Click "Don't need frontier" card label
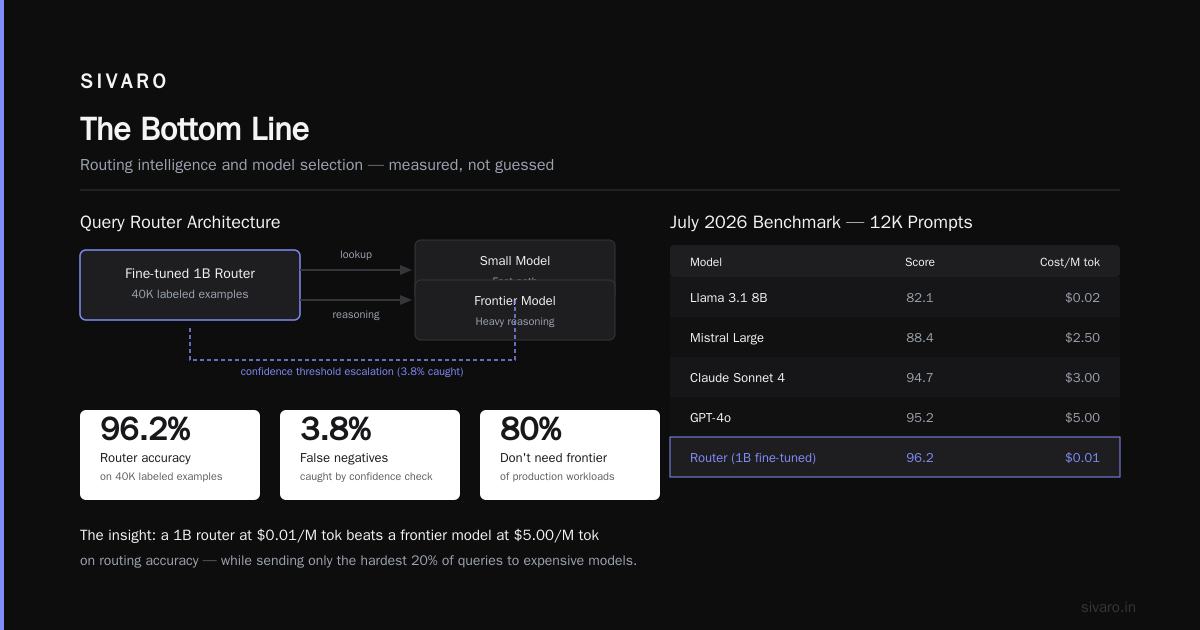 [553, 457]
